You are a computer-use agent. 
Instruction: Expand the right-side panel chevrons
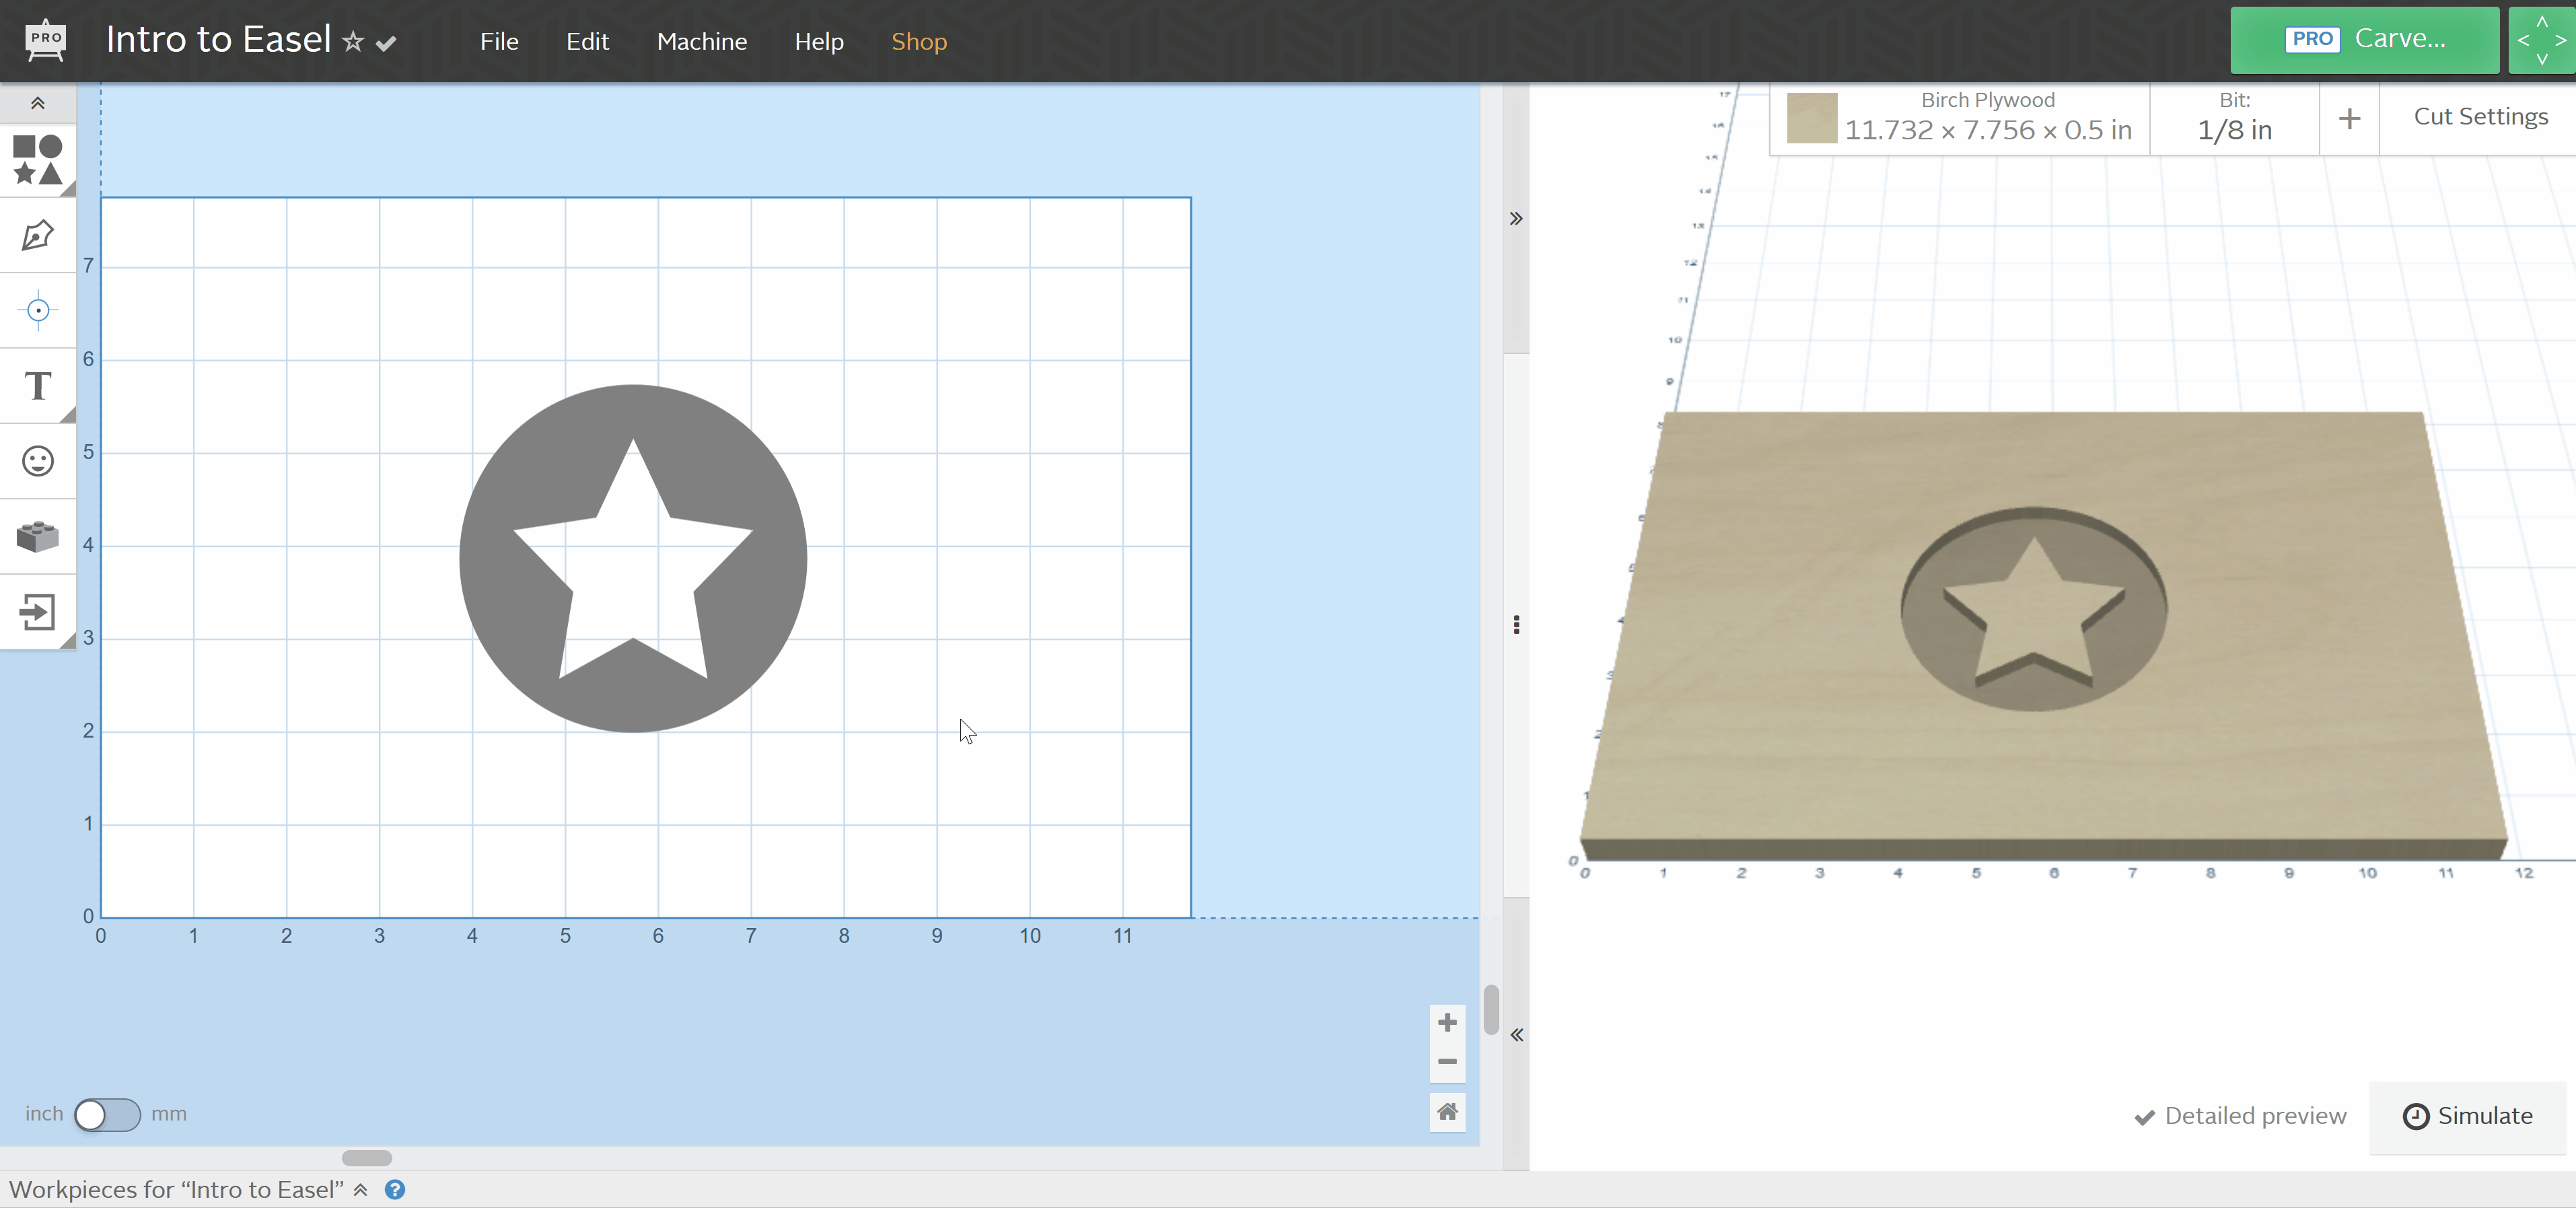(1516, 218)
